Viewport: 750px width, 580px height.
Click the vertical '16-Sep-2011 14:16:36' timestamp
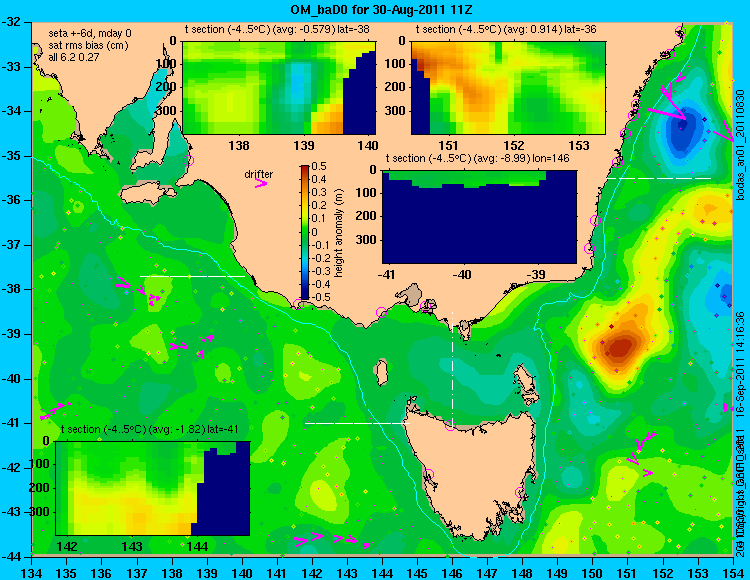(x=739, y=365)
